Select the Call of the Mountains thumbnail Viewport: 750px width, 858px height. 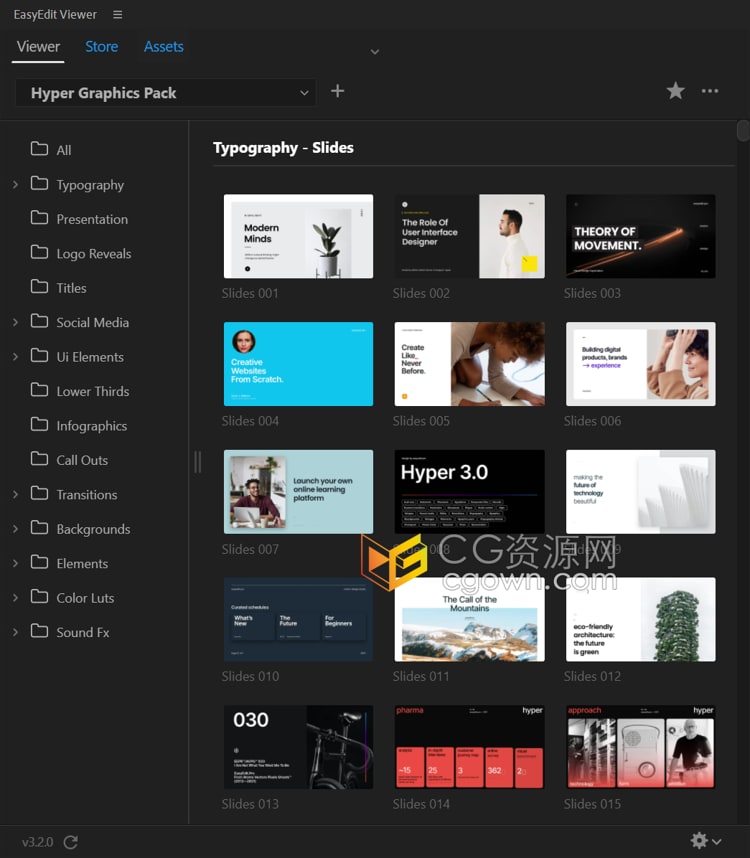(x=469, y=619)
